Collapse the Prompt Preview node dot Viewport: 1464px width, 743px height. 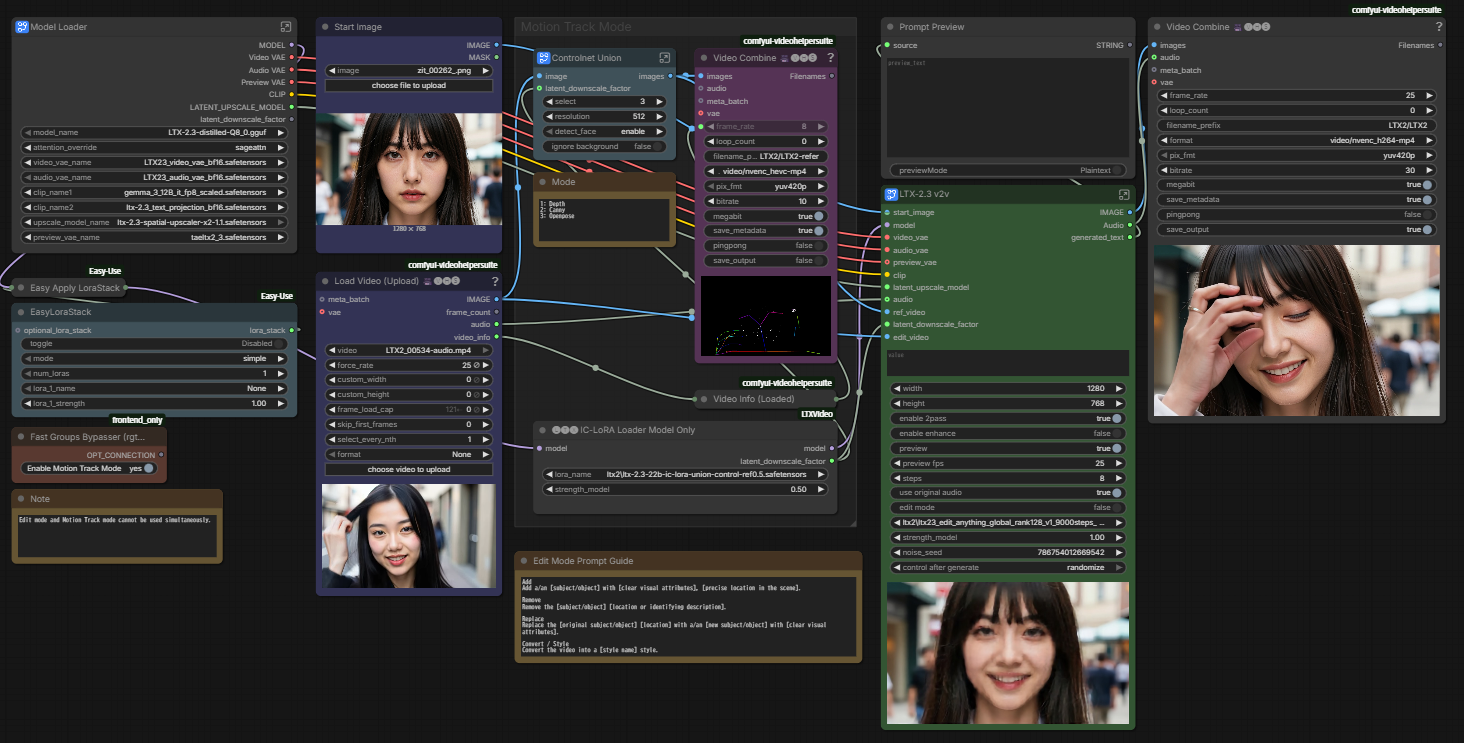pyautogui.click(x=889, y=27)
